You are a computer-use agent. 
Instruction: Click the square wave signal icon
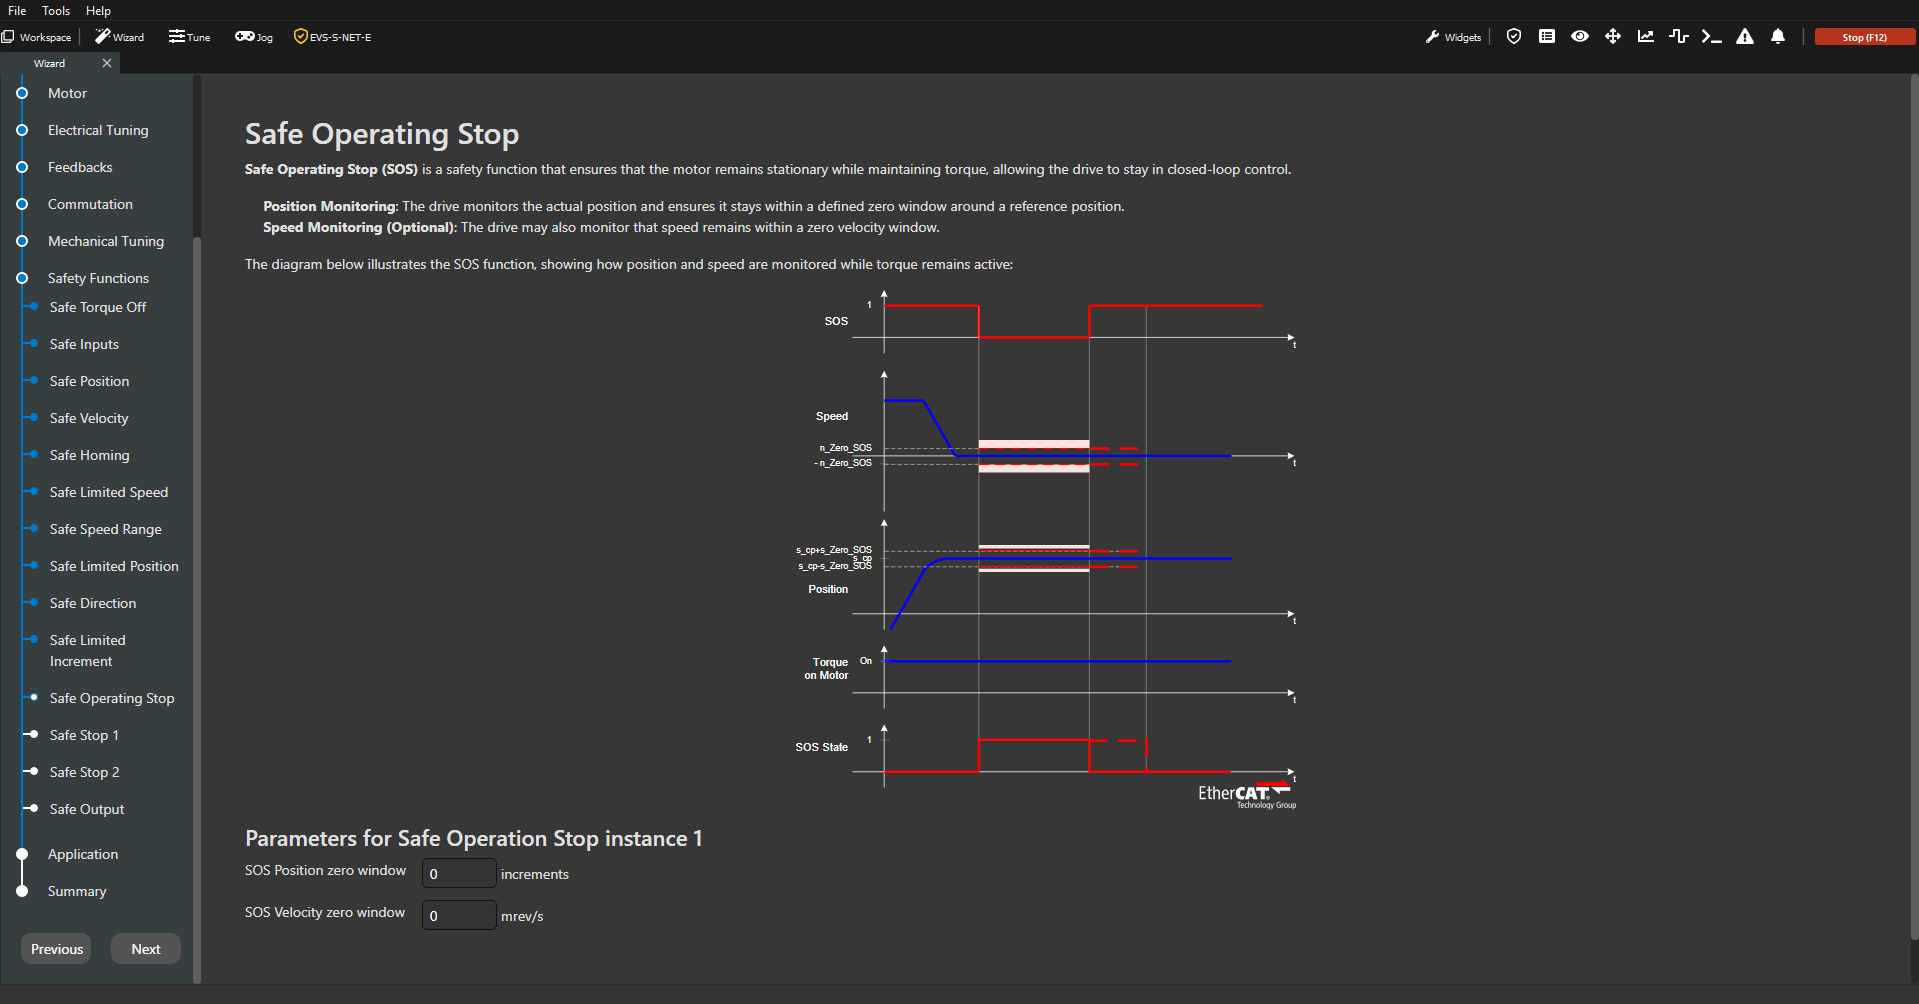1678,37
